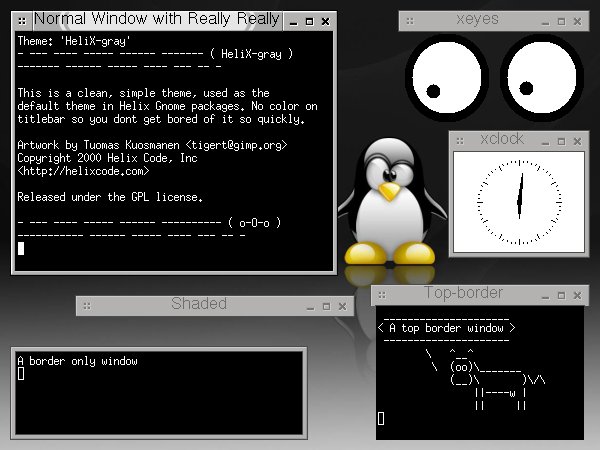Click the cursor block in Normal Window terminal

[x=21, y=249]
